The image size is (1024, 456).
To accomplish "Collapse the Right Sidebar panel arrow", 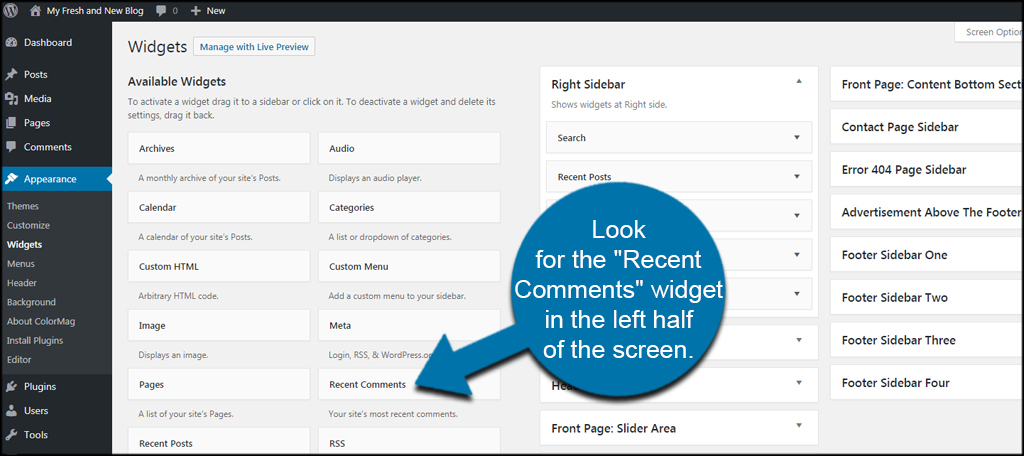I will point(798,81).
